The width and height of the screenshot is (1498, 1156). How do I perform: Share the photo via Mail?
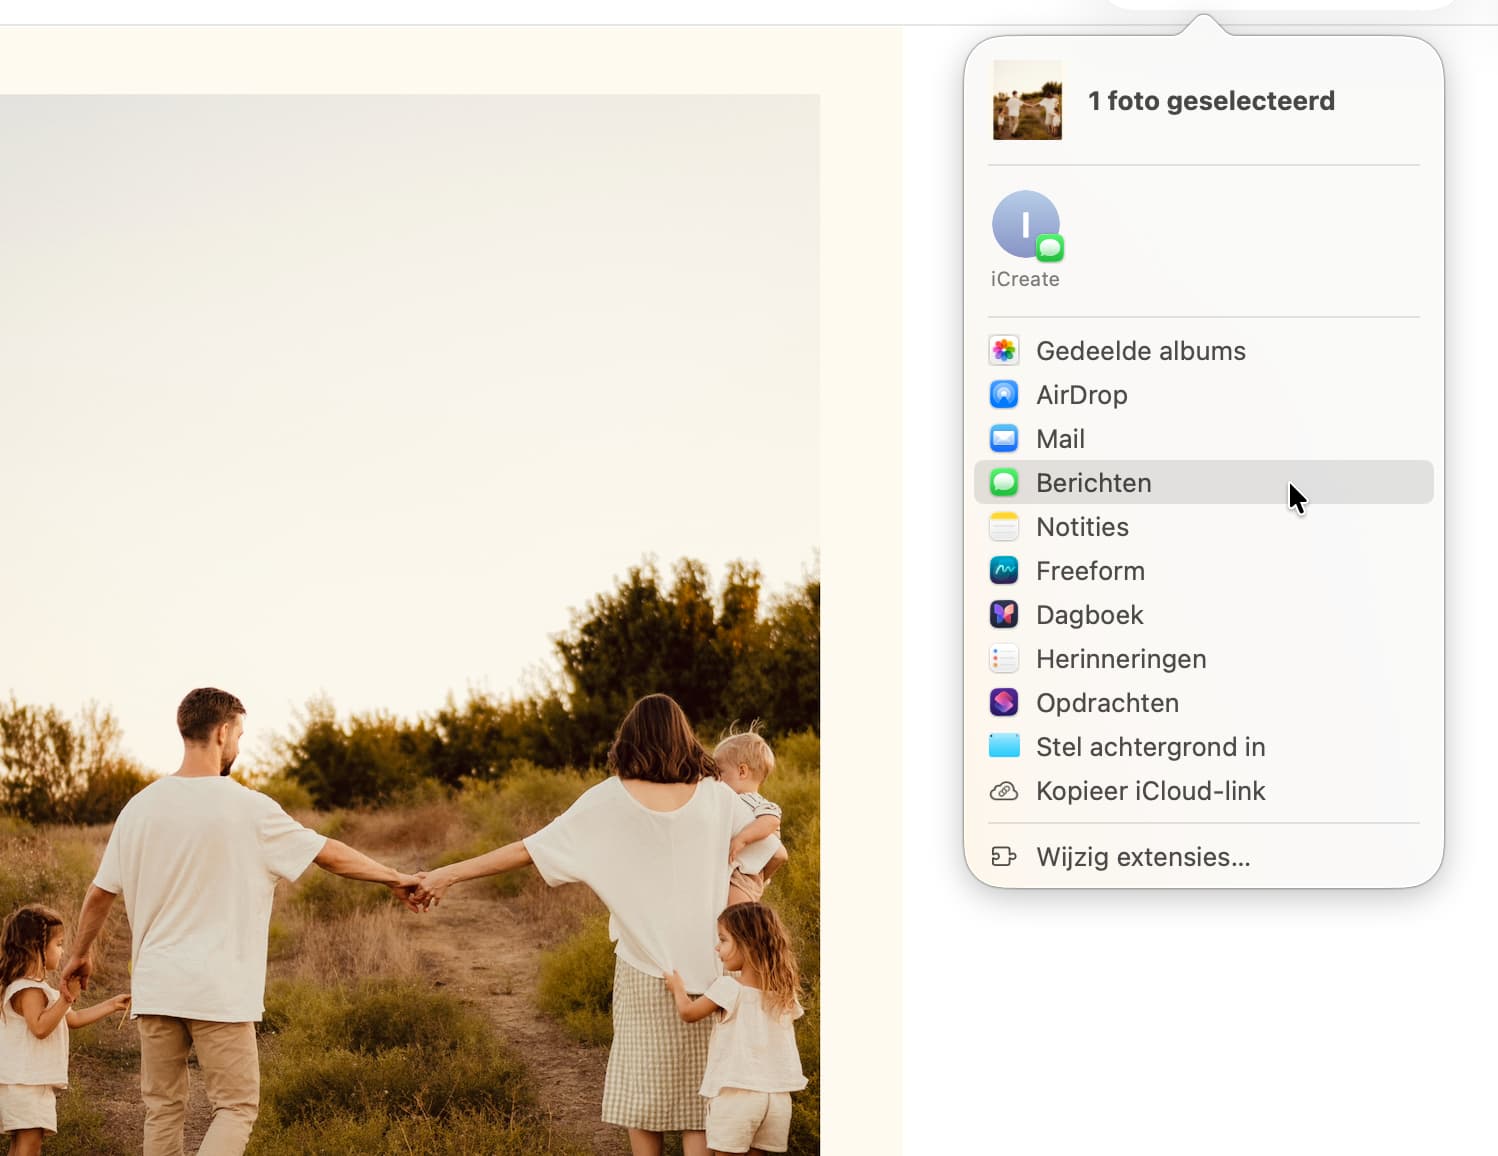click(x=1204, y=439)
